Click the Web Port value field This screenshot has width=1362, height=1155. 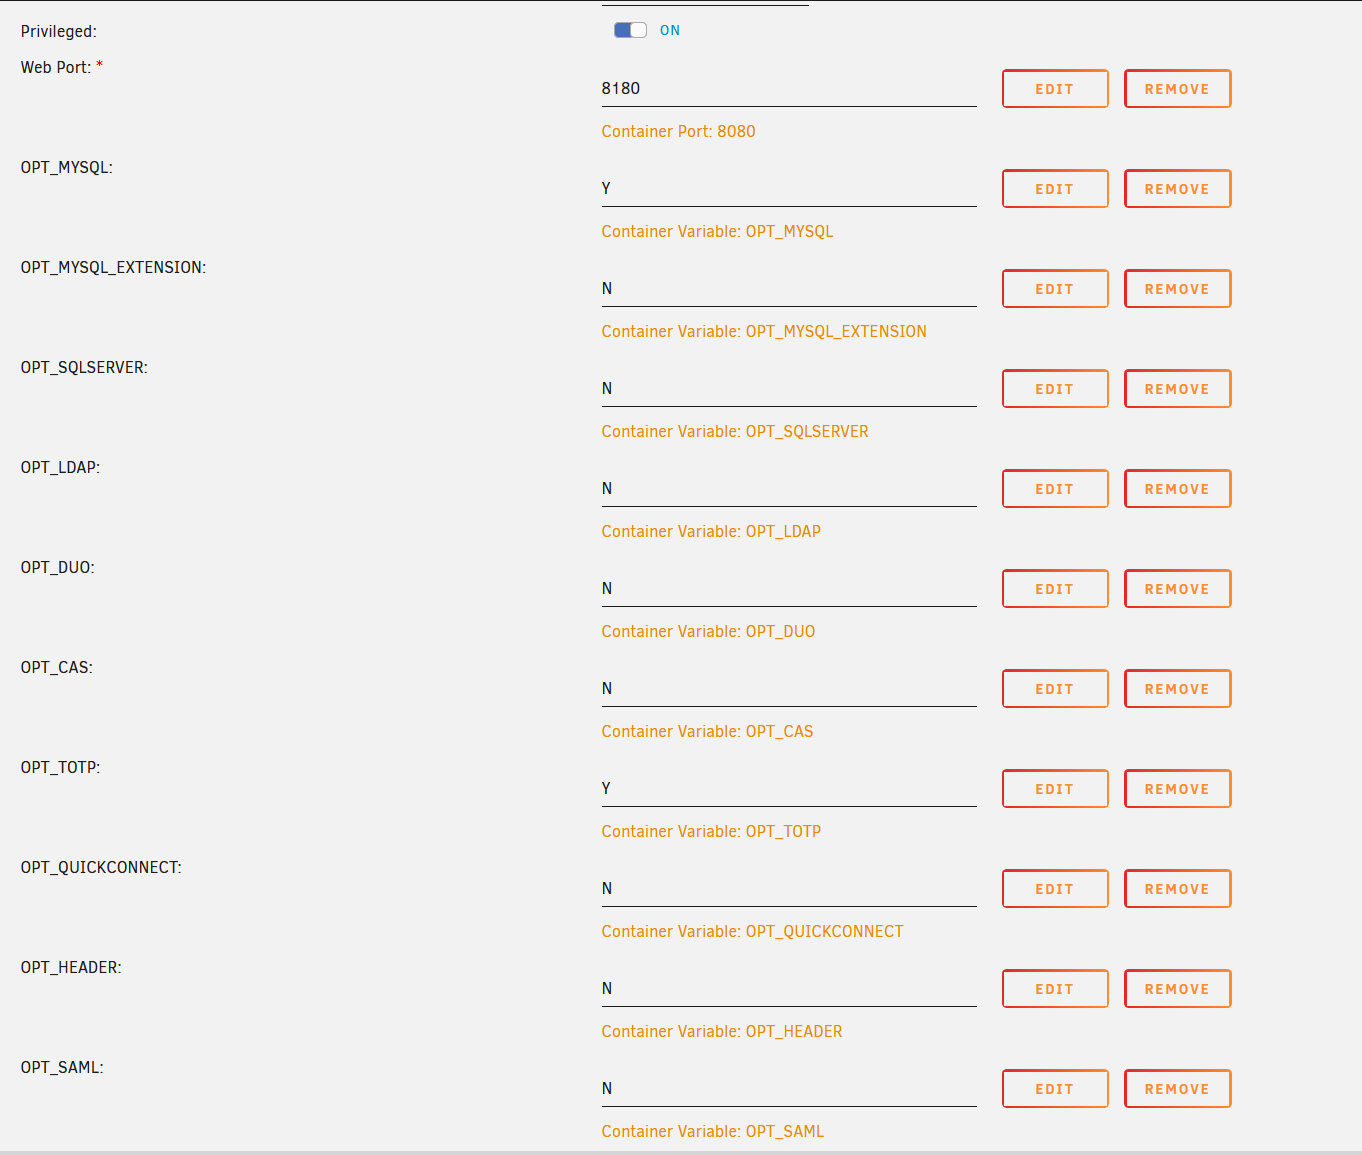789,89
